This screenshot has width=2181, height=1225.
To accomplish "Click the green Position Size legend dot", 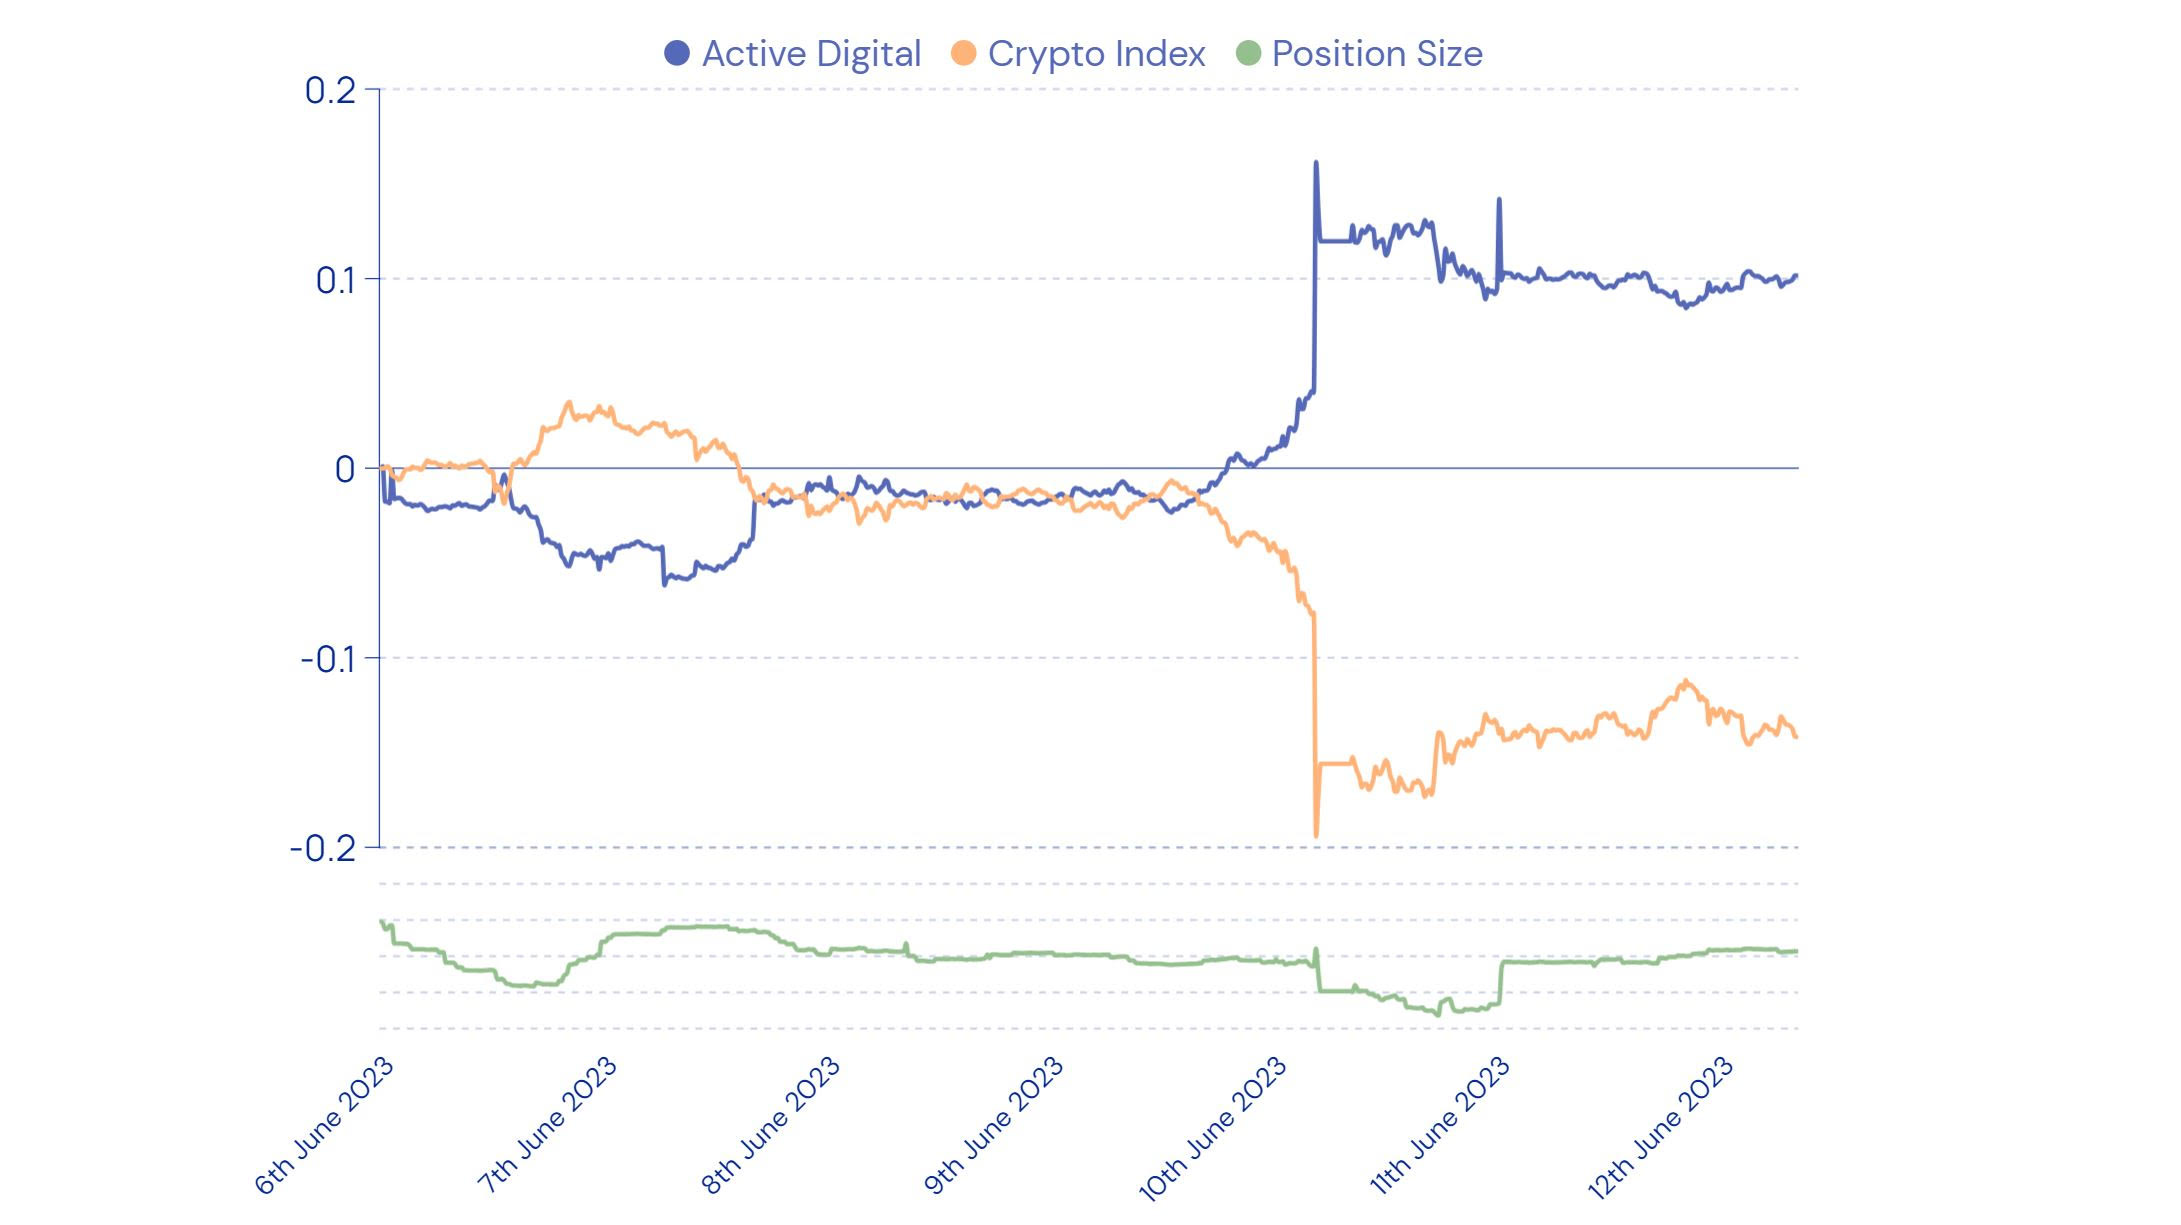I will click(1248, 54).
